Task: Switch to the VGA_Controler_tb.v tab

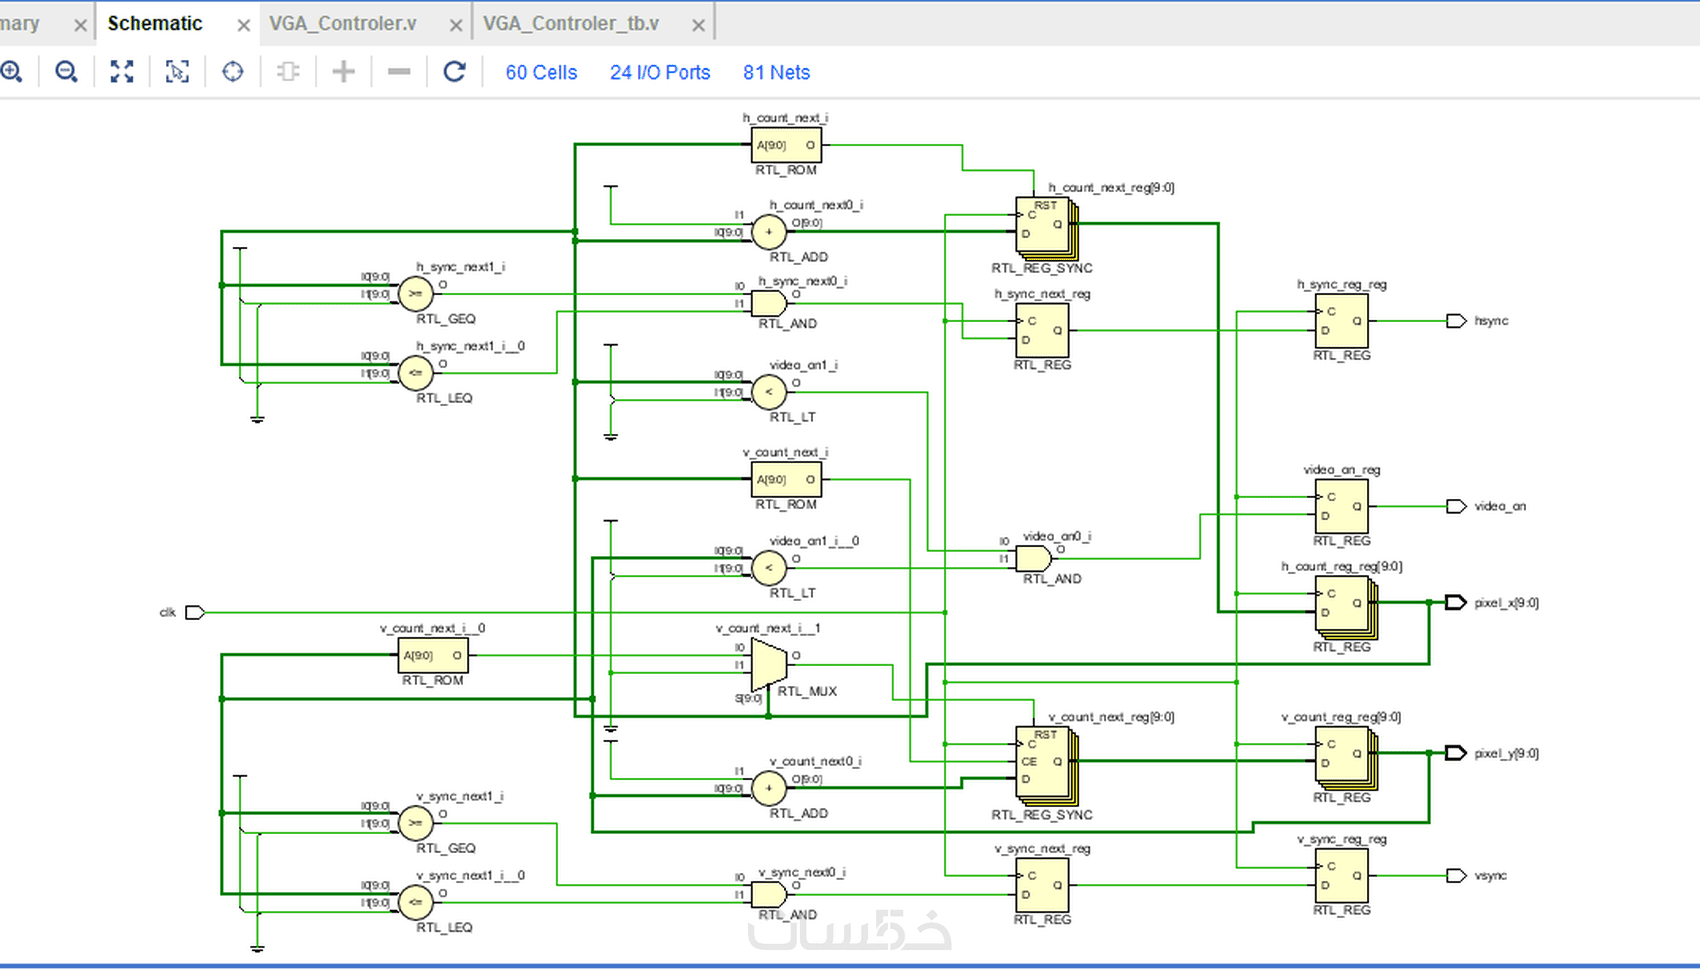Action: (x=571, y=24)
